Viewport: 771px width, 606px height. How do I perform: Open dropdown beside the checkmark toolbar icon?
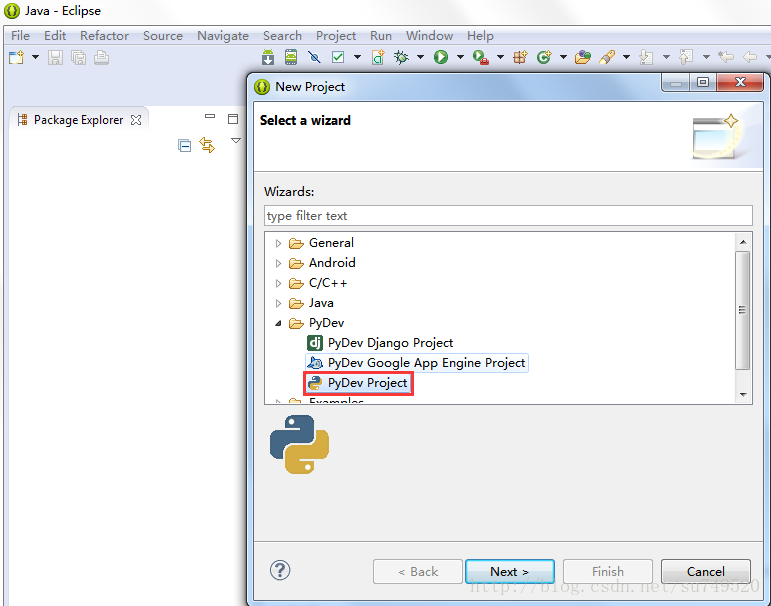click(357, 58)
